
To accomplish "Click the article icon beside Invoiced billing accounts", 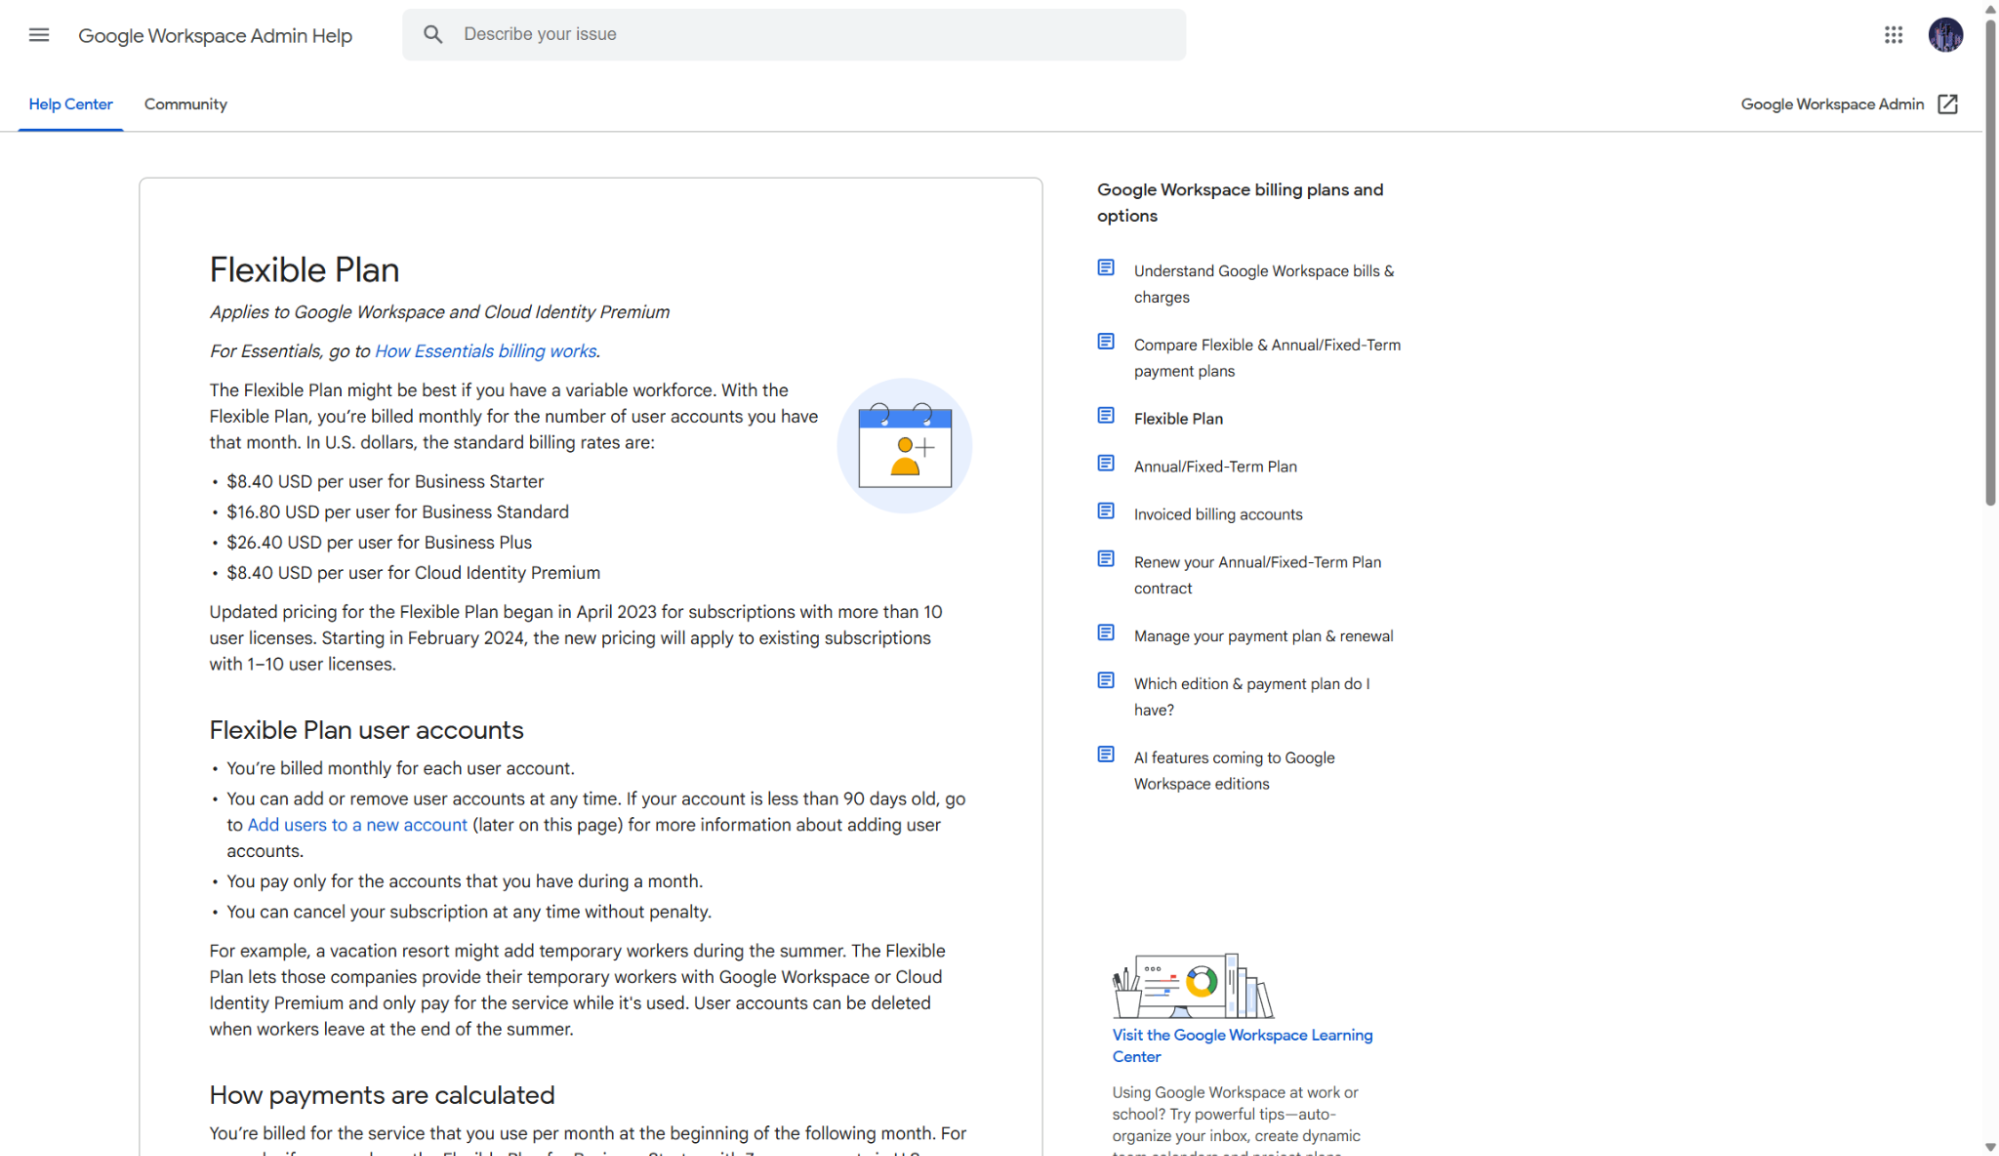I will [1106, 511].
